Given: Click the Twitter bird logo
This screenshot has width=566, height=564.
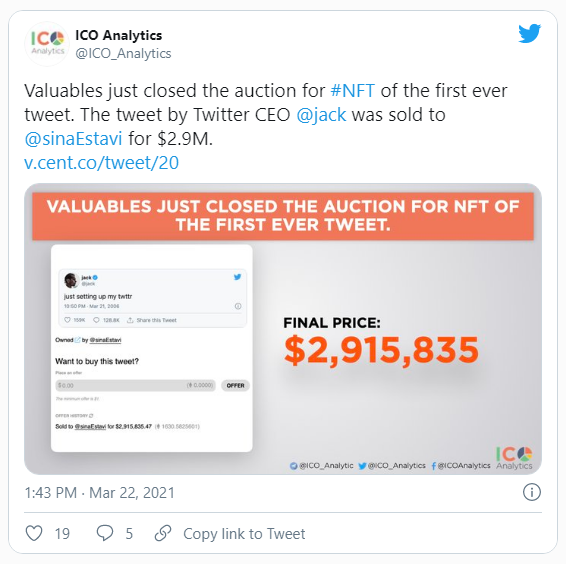Looking at the screenshot, I should (529, 34).
